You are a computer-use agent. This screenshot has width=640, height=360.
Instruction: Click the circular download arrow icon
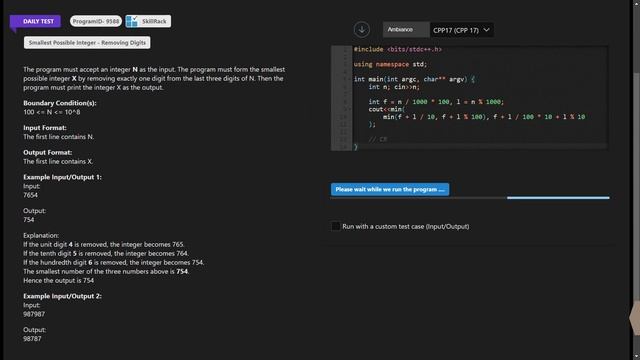[x=362, y=29]
